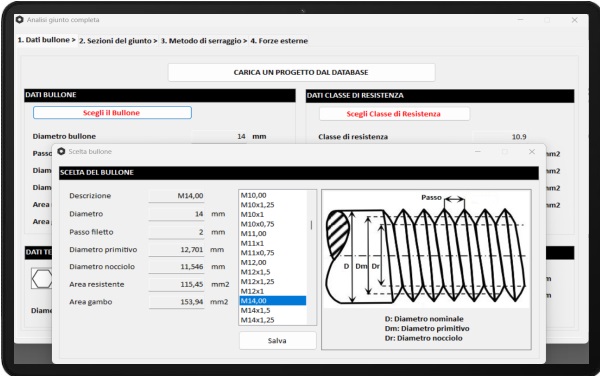Select the highlighted M14,00 list entry
600x376 pixels.
coord(272,301)
